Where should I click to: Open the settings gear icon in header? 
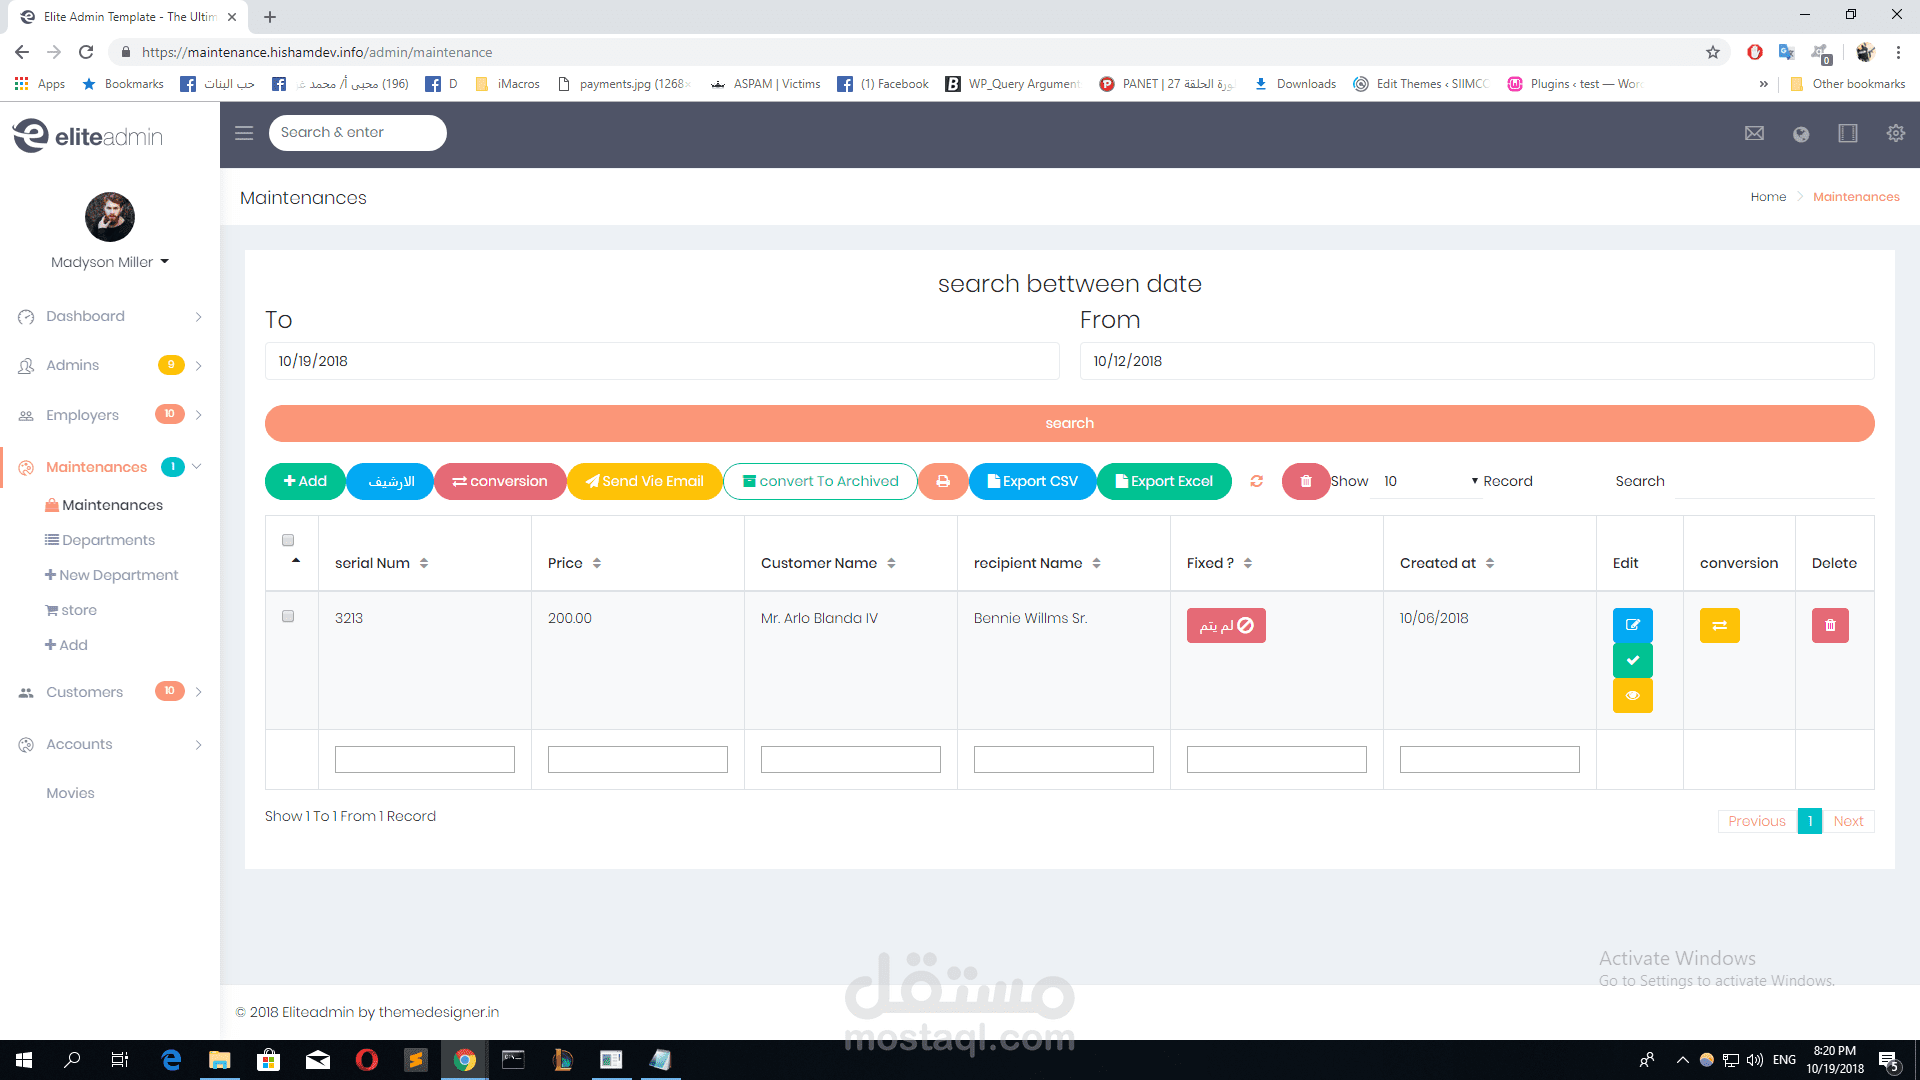point(1895,133)
